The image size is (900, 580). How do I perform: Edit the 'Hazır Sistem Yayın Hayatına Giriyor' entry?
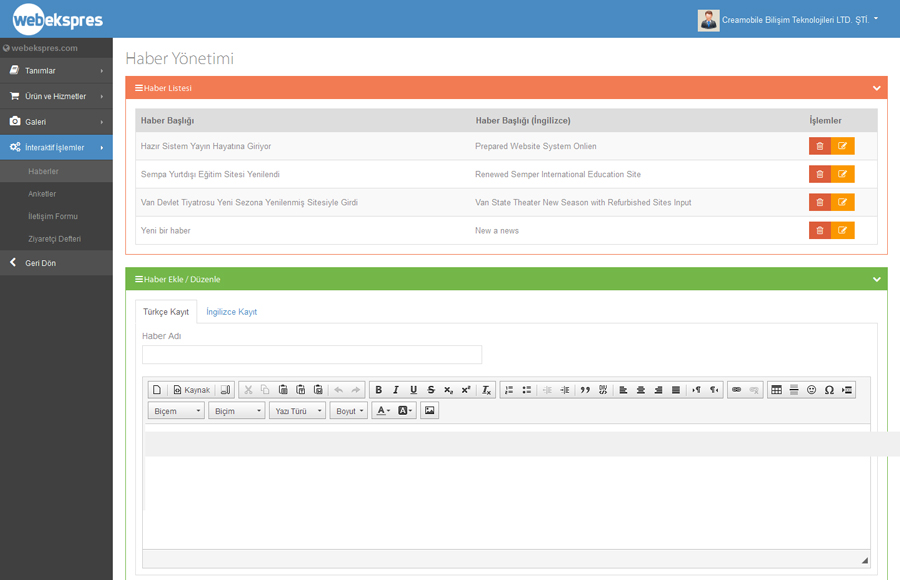[x=843, y=146]
